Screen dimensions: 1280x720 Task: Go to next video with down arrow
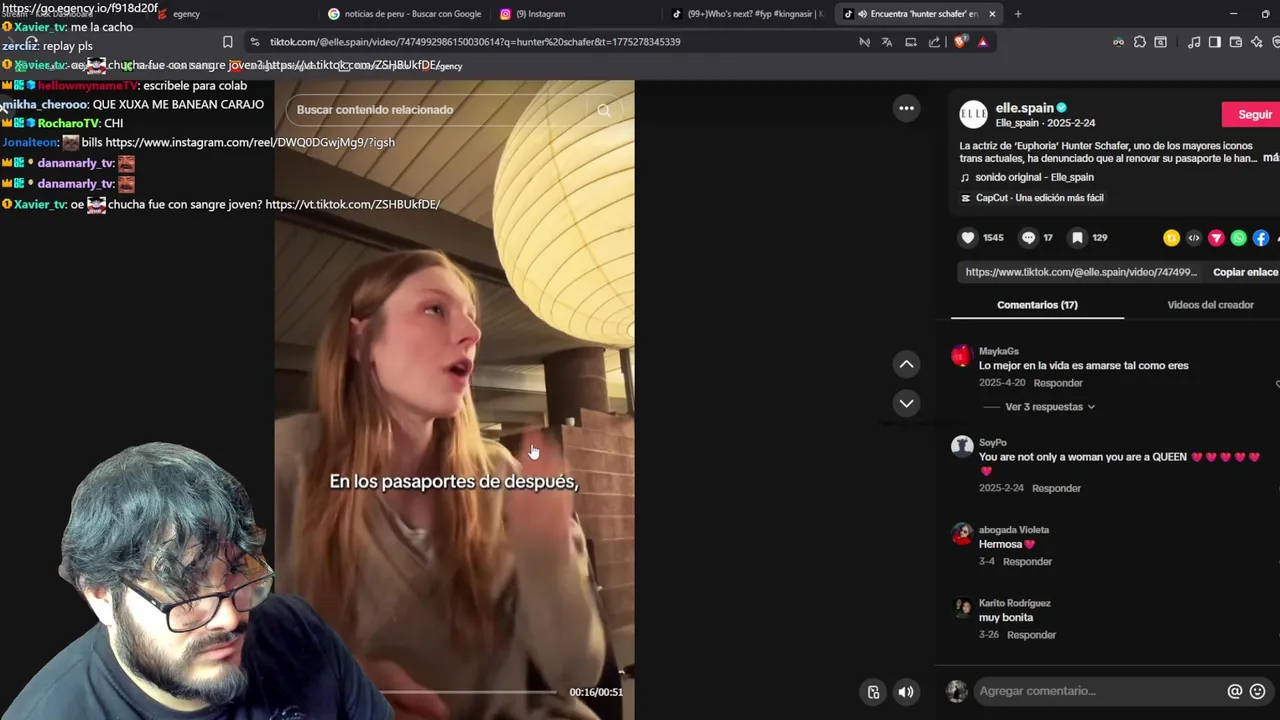coord(906,403)
